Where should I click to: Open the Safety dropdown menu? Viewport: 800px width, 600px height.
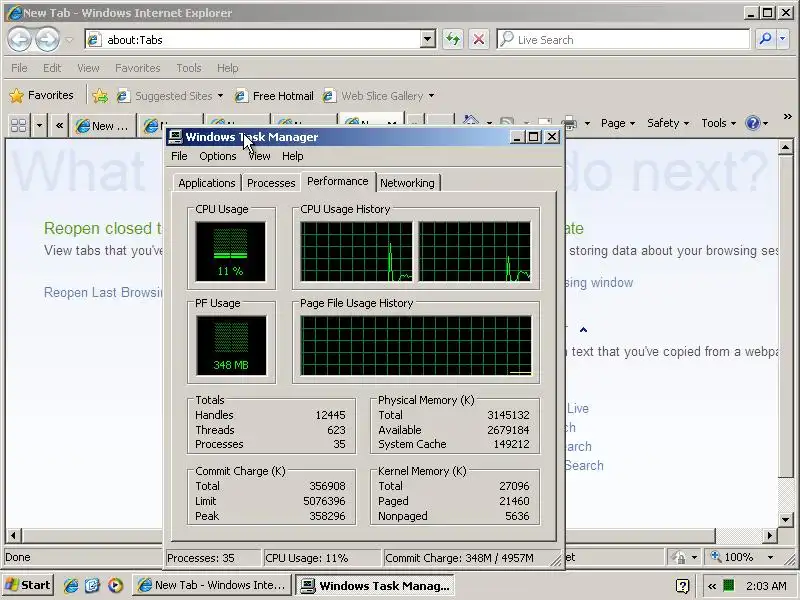(668, 123)
